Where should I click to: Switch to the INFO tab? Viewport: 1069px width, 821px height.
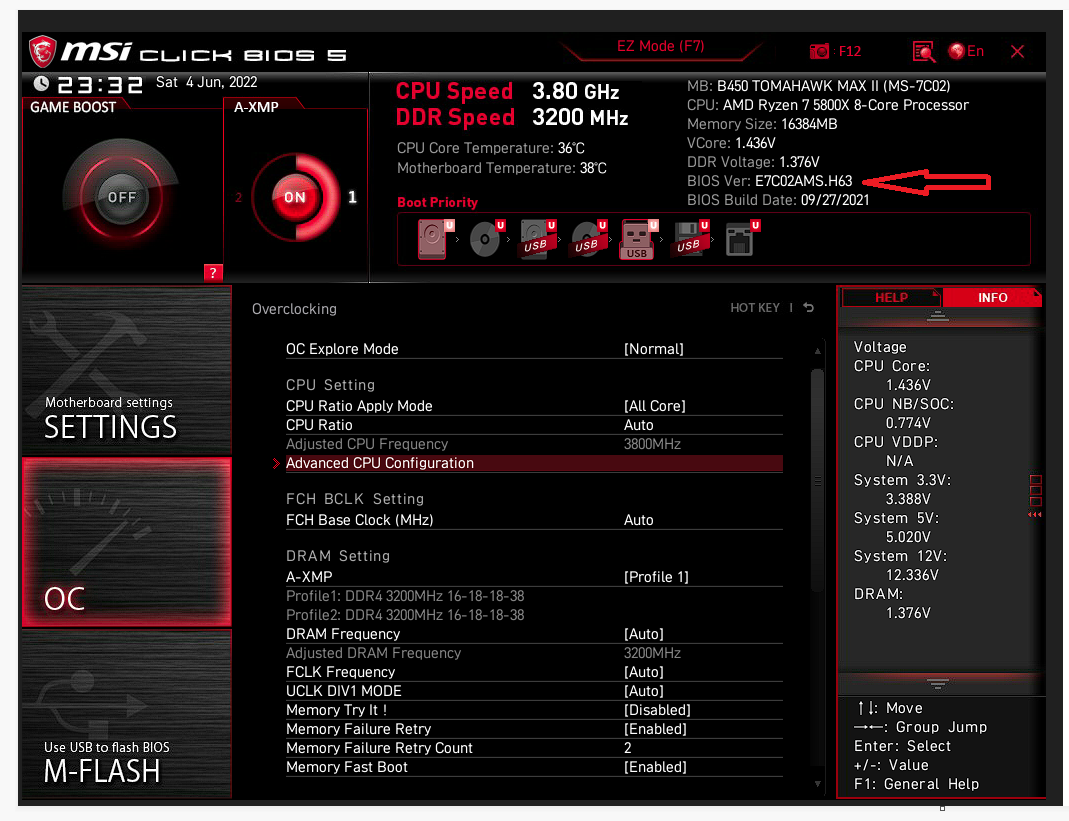click(x=992, y=297)
